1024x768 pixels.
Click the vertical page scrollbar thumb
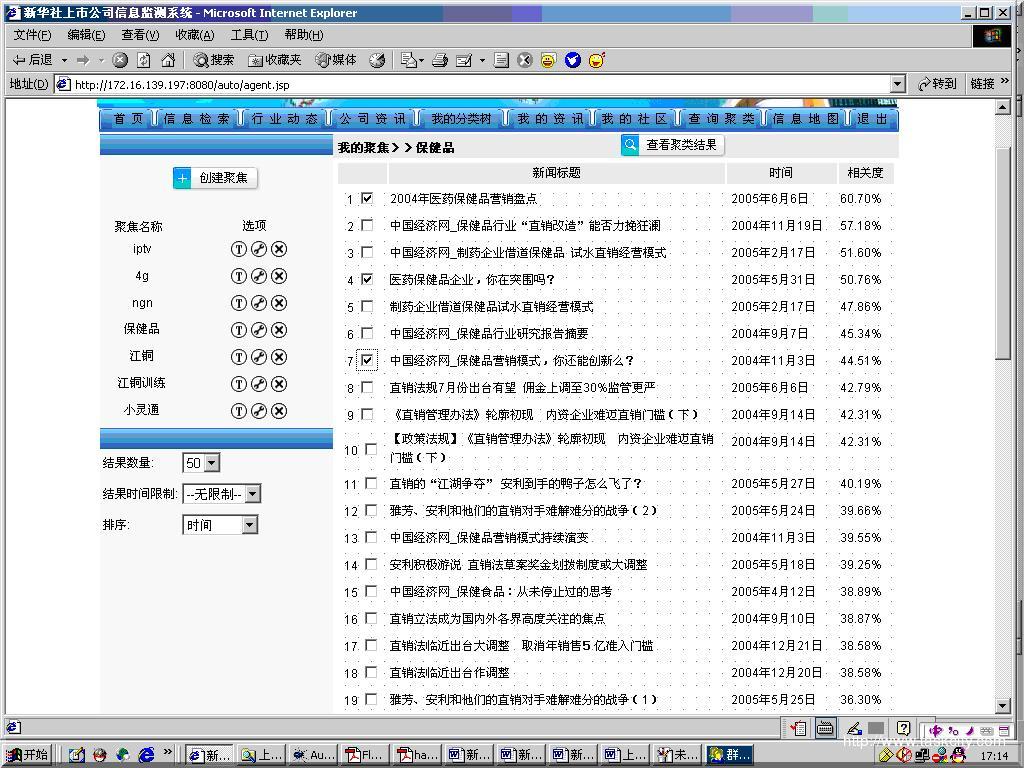(x=1003, y=240)
